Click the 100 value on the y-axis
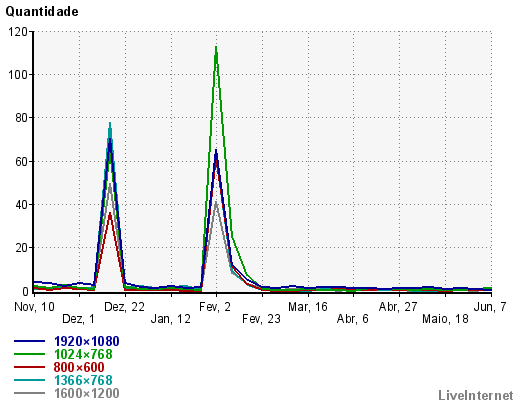The image size is (520, 405). (17, 74)
